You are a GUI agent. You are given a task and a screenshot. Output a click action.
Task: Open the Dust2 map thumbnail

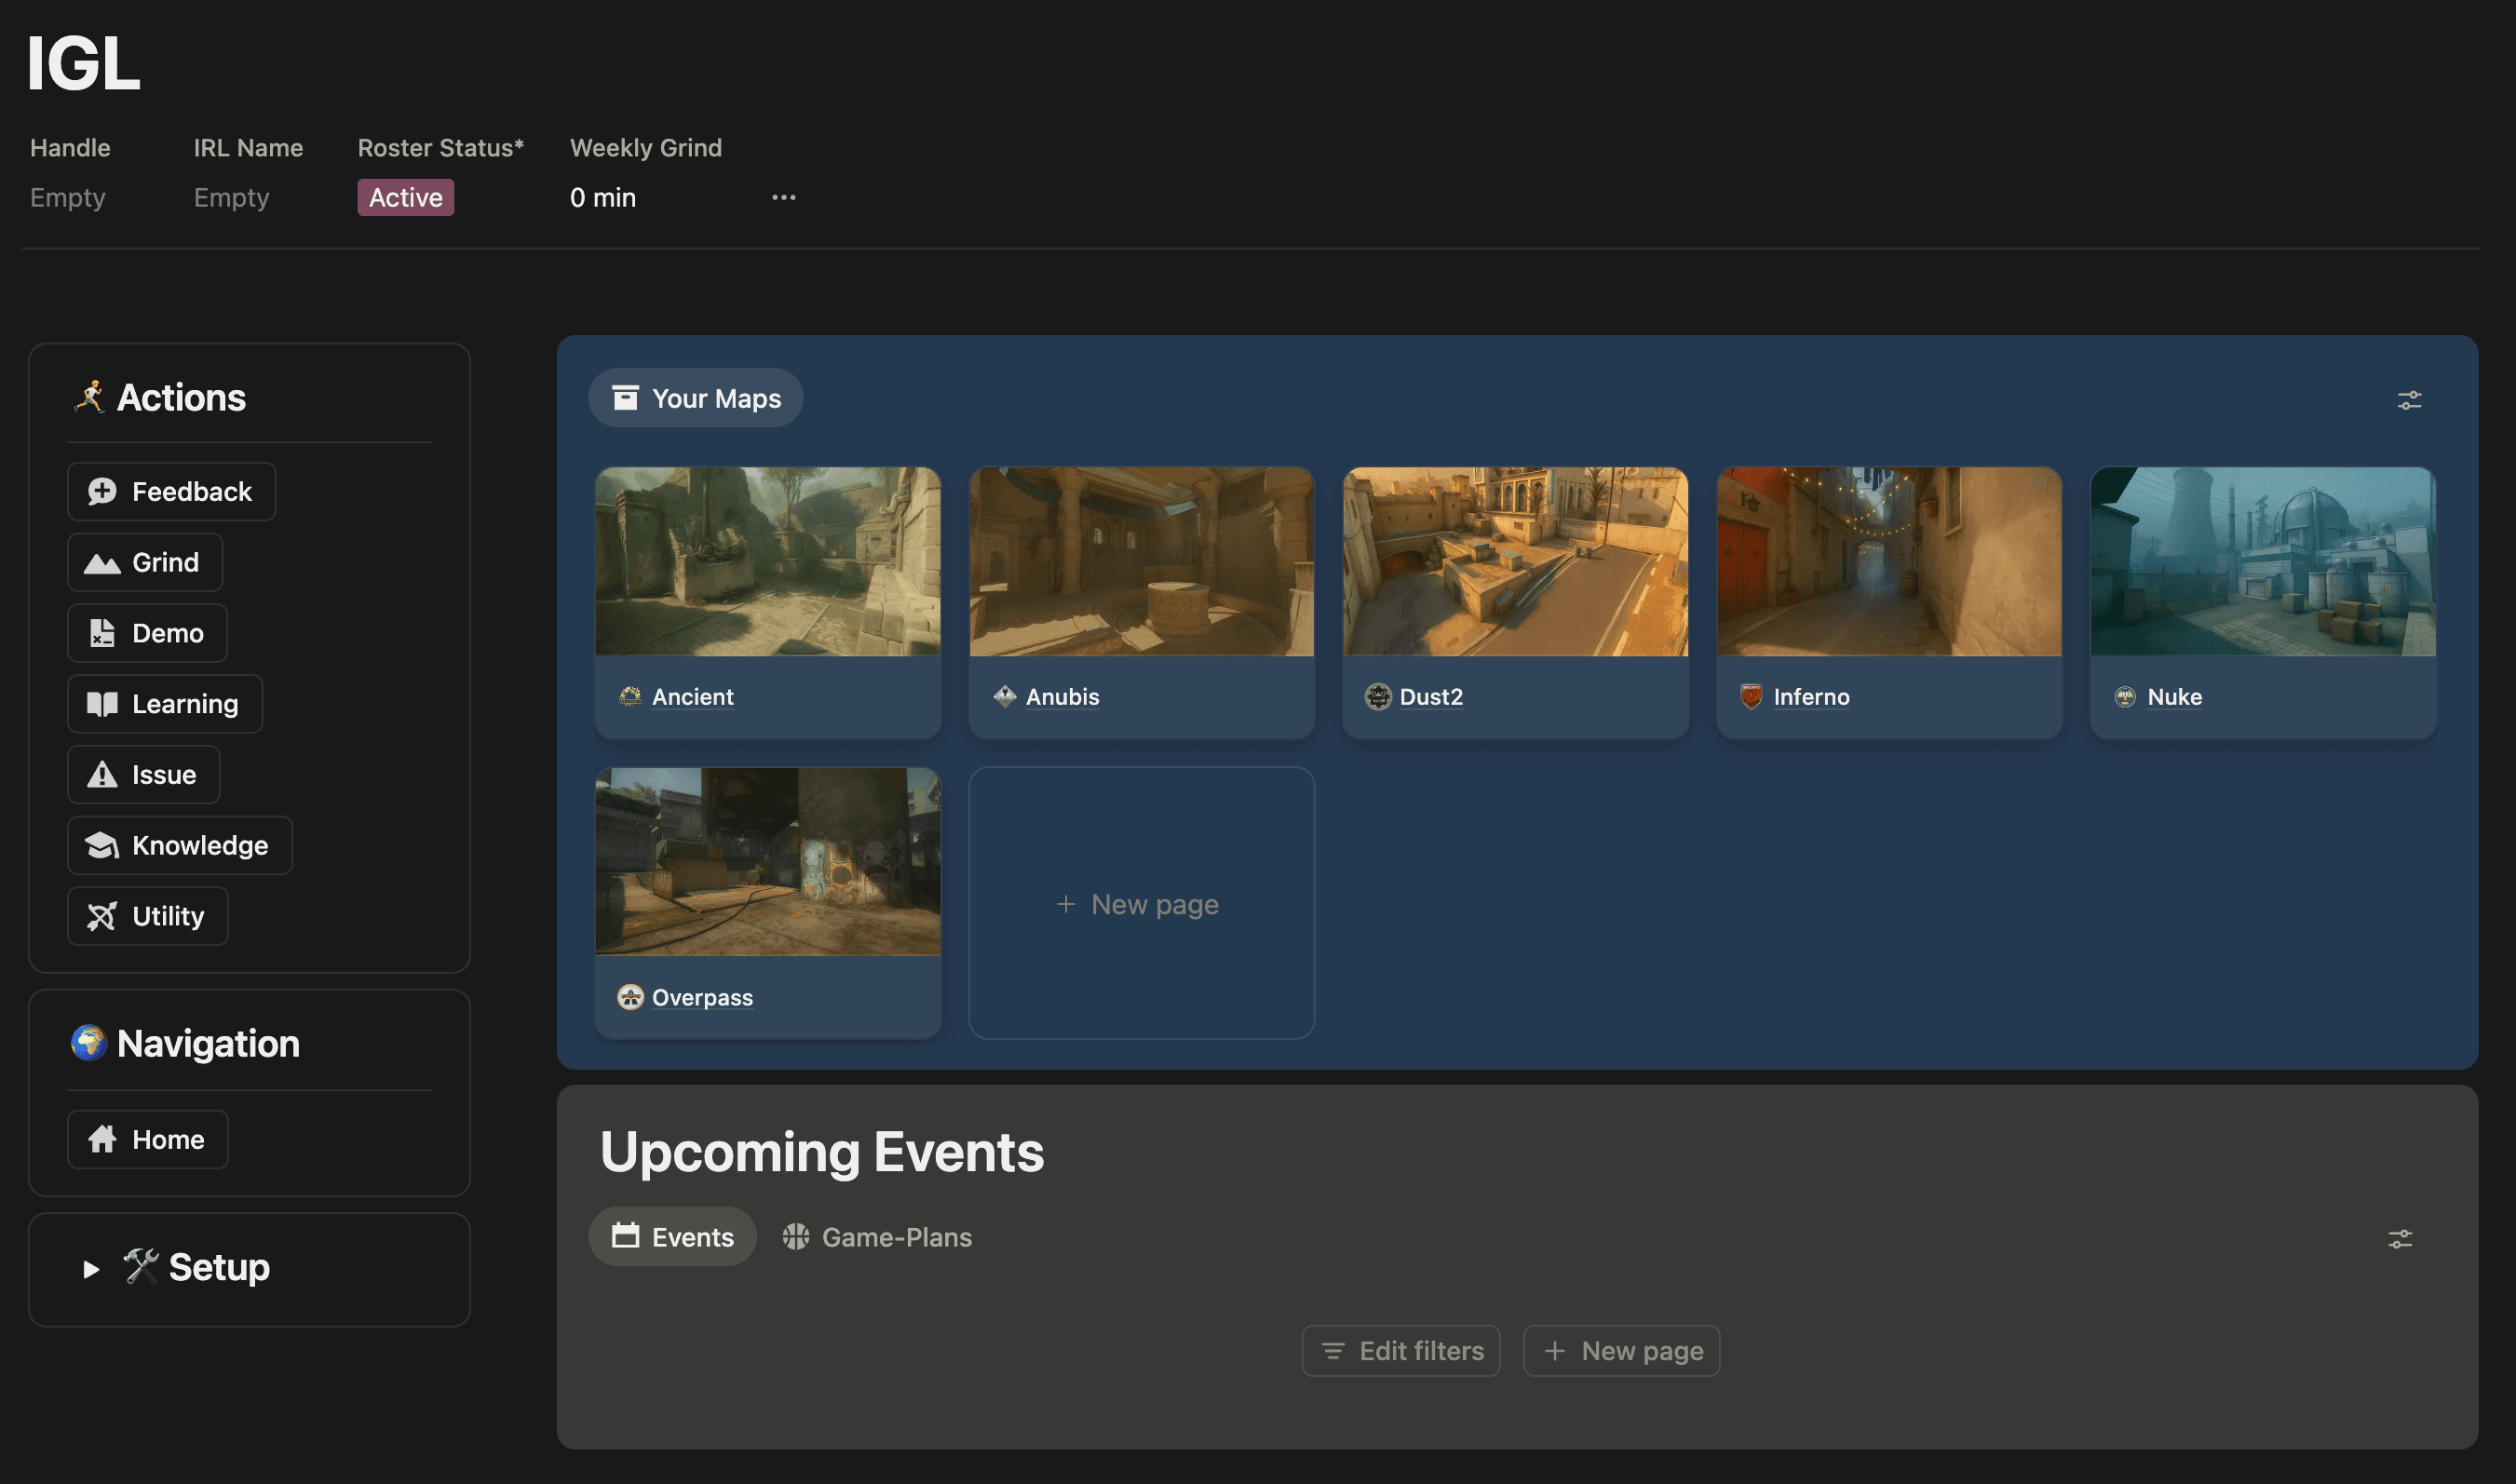point(1514,562)
